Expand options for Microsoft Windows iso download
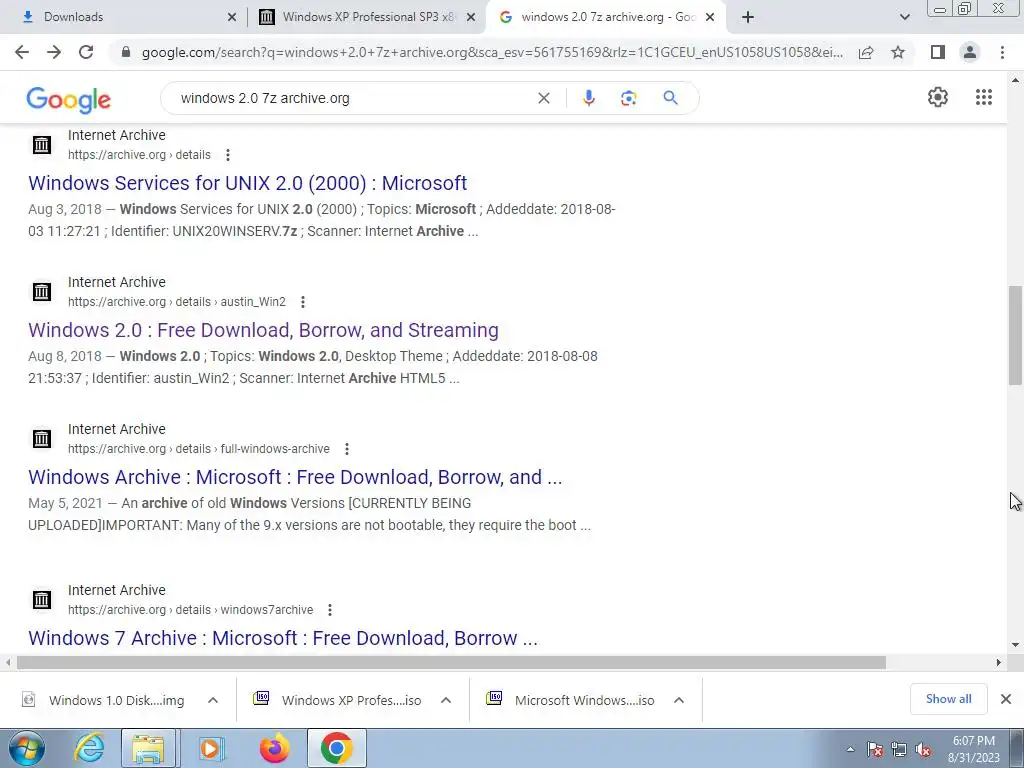The width and height of the screenshot is (1024, 768). [679, 700]
